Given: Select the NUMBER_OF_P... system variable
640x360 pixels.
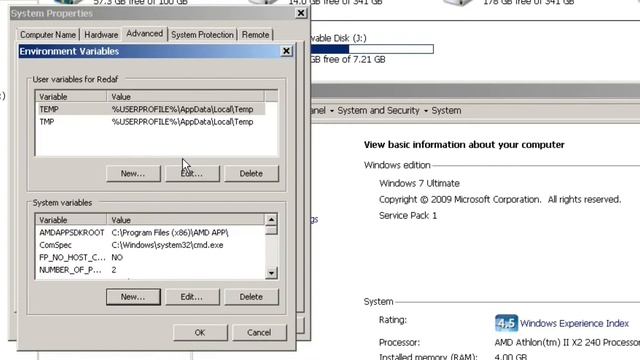Looking at the screenshot, I should pos(151,270).
